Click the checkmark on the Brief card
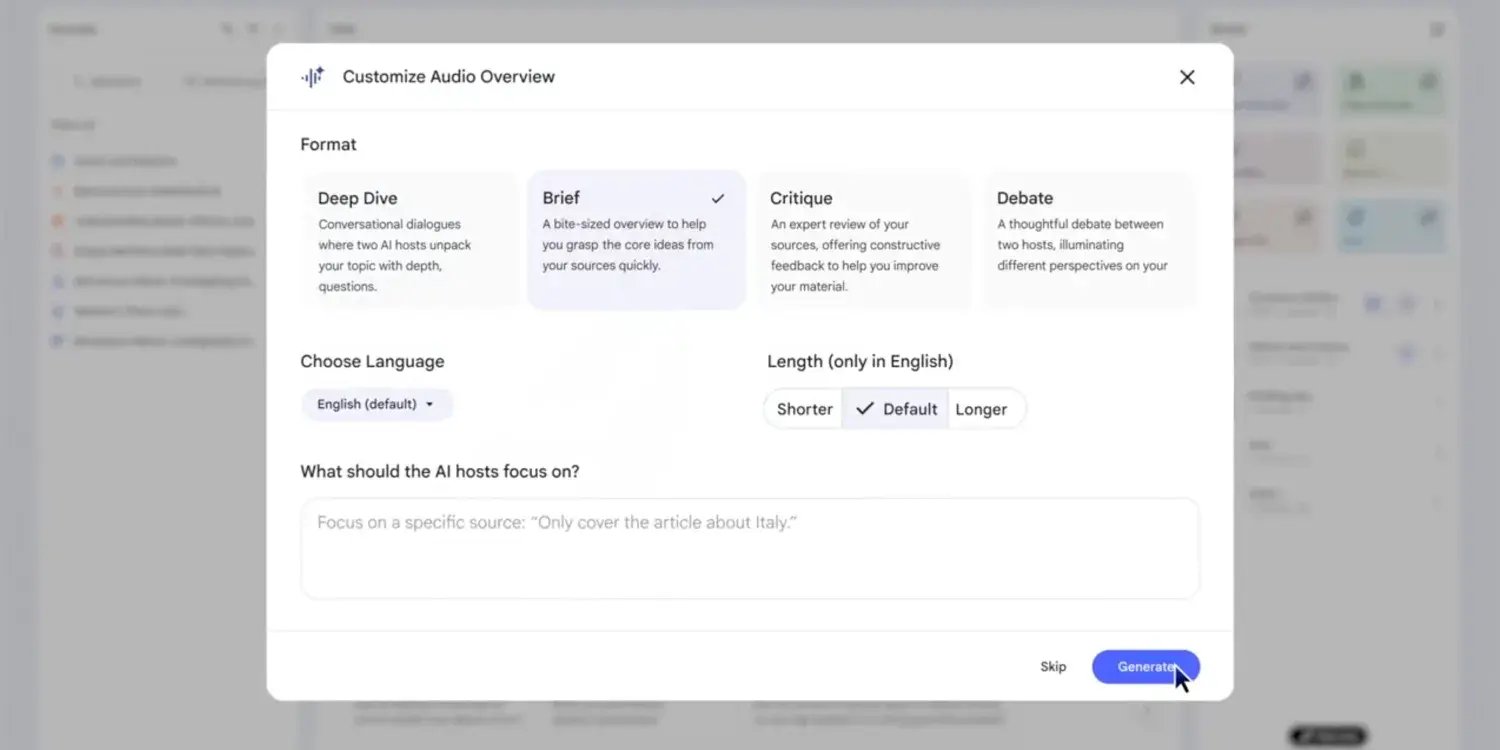 (717, 197)
